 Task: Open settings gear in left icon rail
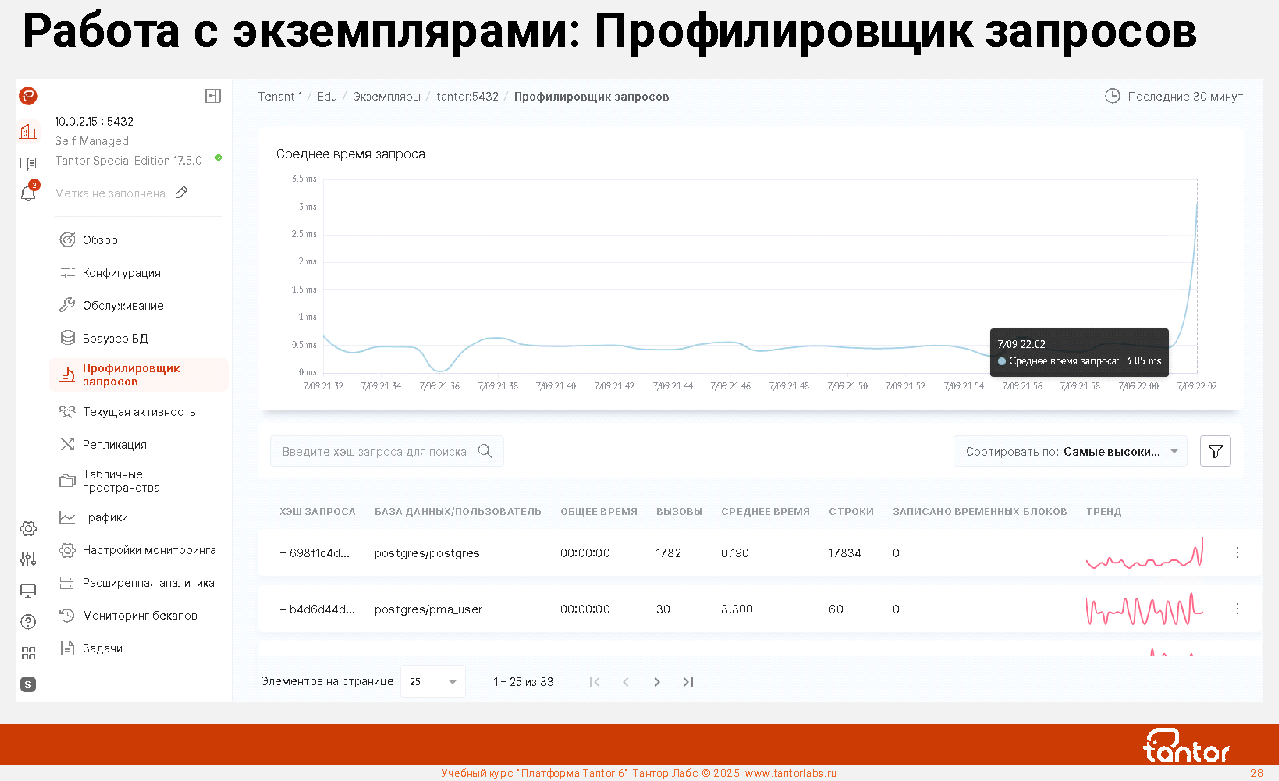(x=29, y=528)
